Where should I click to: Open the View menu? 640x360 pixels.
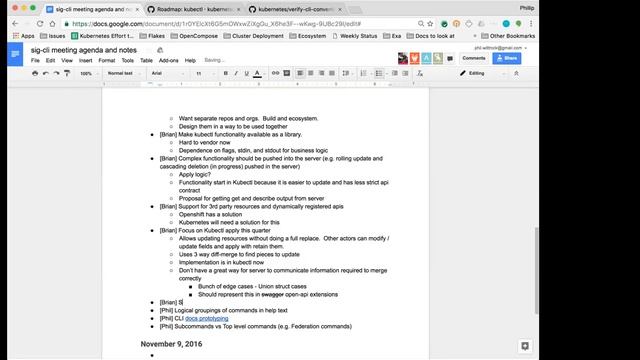(67, 60)
